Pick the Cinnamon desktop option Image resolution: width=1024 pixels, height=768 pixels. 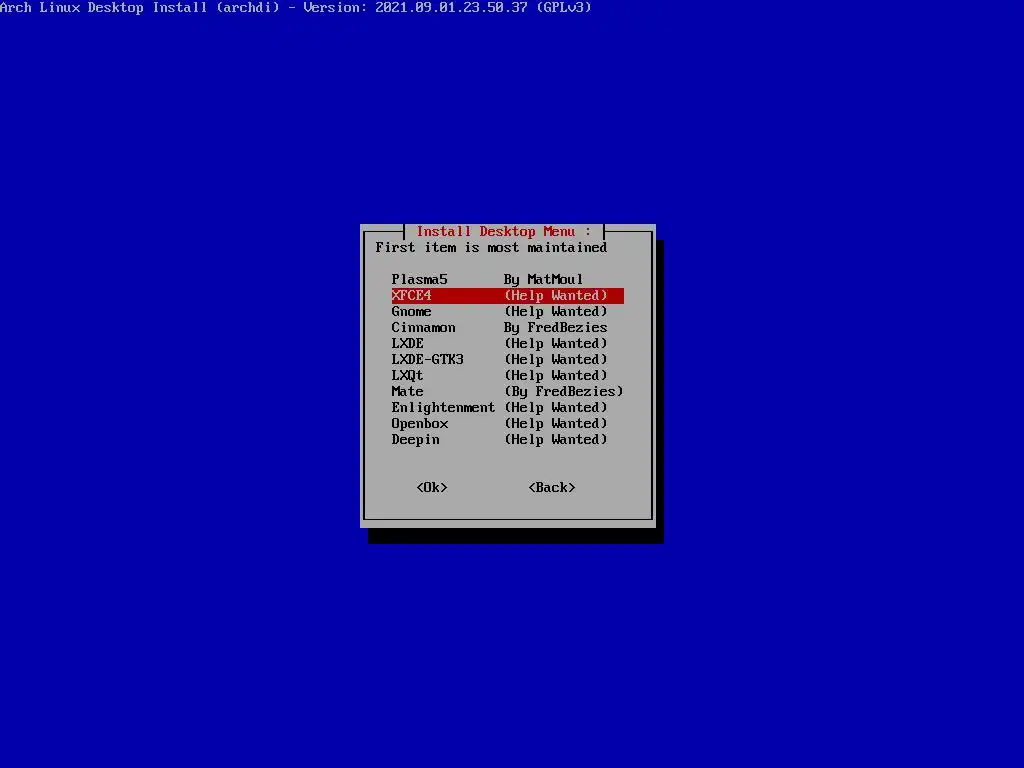(x=507, y=328)
